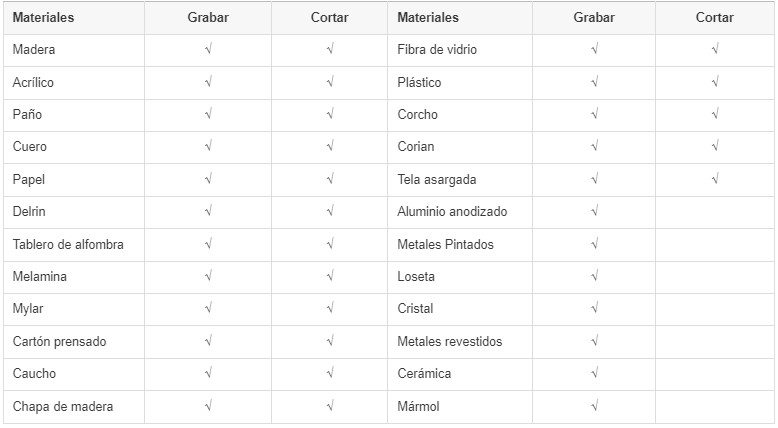Image resolution: width=778 pixels, height=428 pixels.
Task: Click the Cartón prensado material cell
Action: tap(74, 341)
